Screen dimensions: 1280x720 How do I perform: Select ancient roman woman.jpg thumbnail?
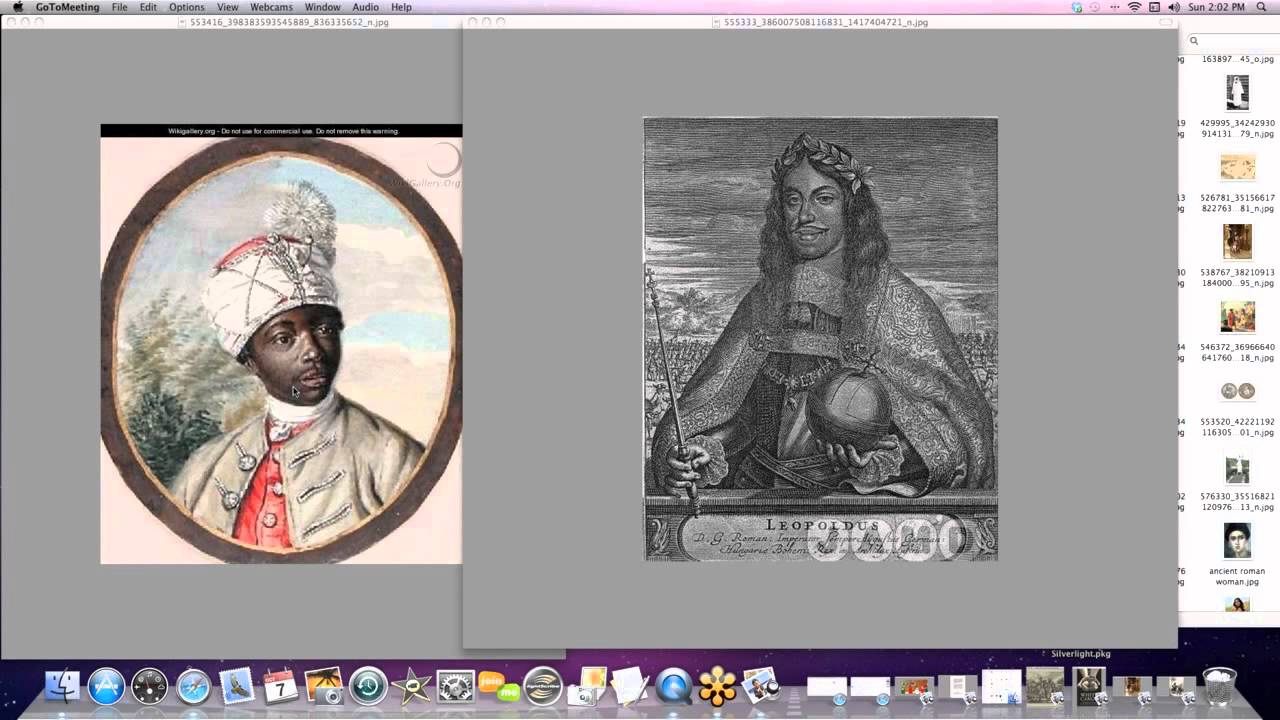(1238, 541)
